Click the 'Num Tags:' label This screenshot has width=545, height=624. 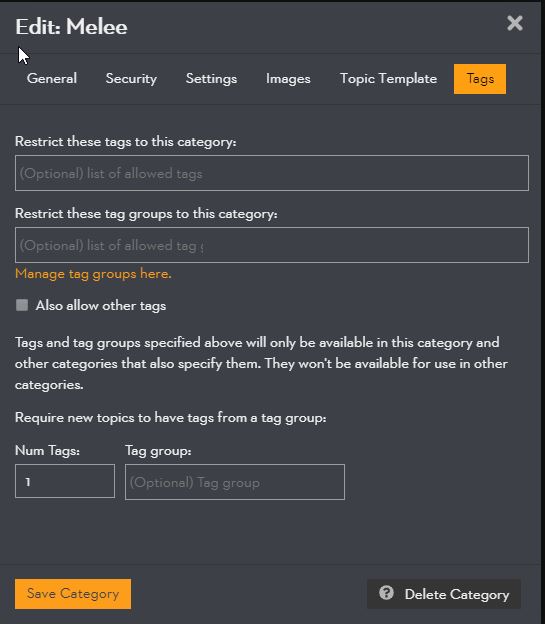[x=47, y=450]
